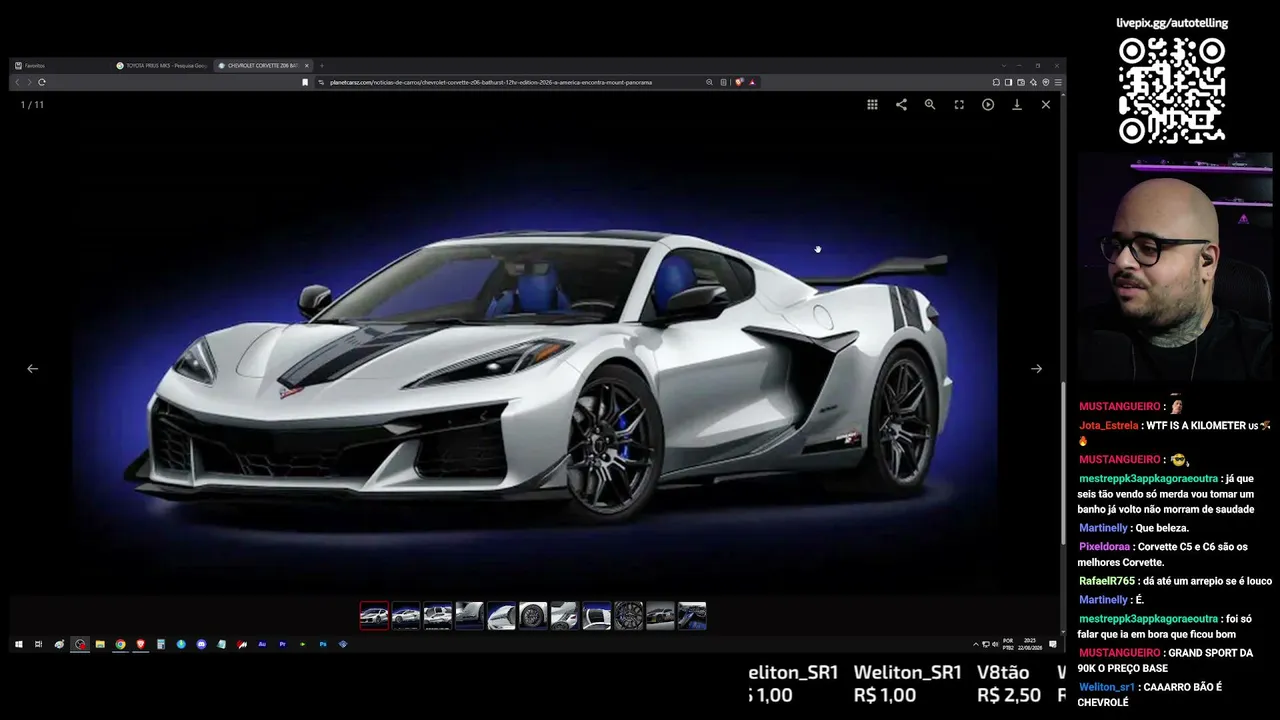Open the page zoom indicator in address bar
1280x720 pixels.
click(x=710, y=82)
